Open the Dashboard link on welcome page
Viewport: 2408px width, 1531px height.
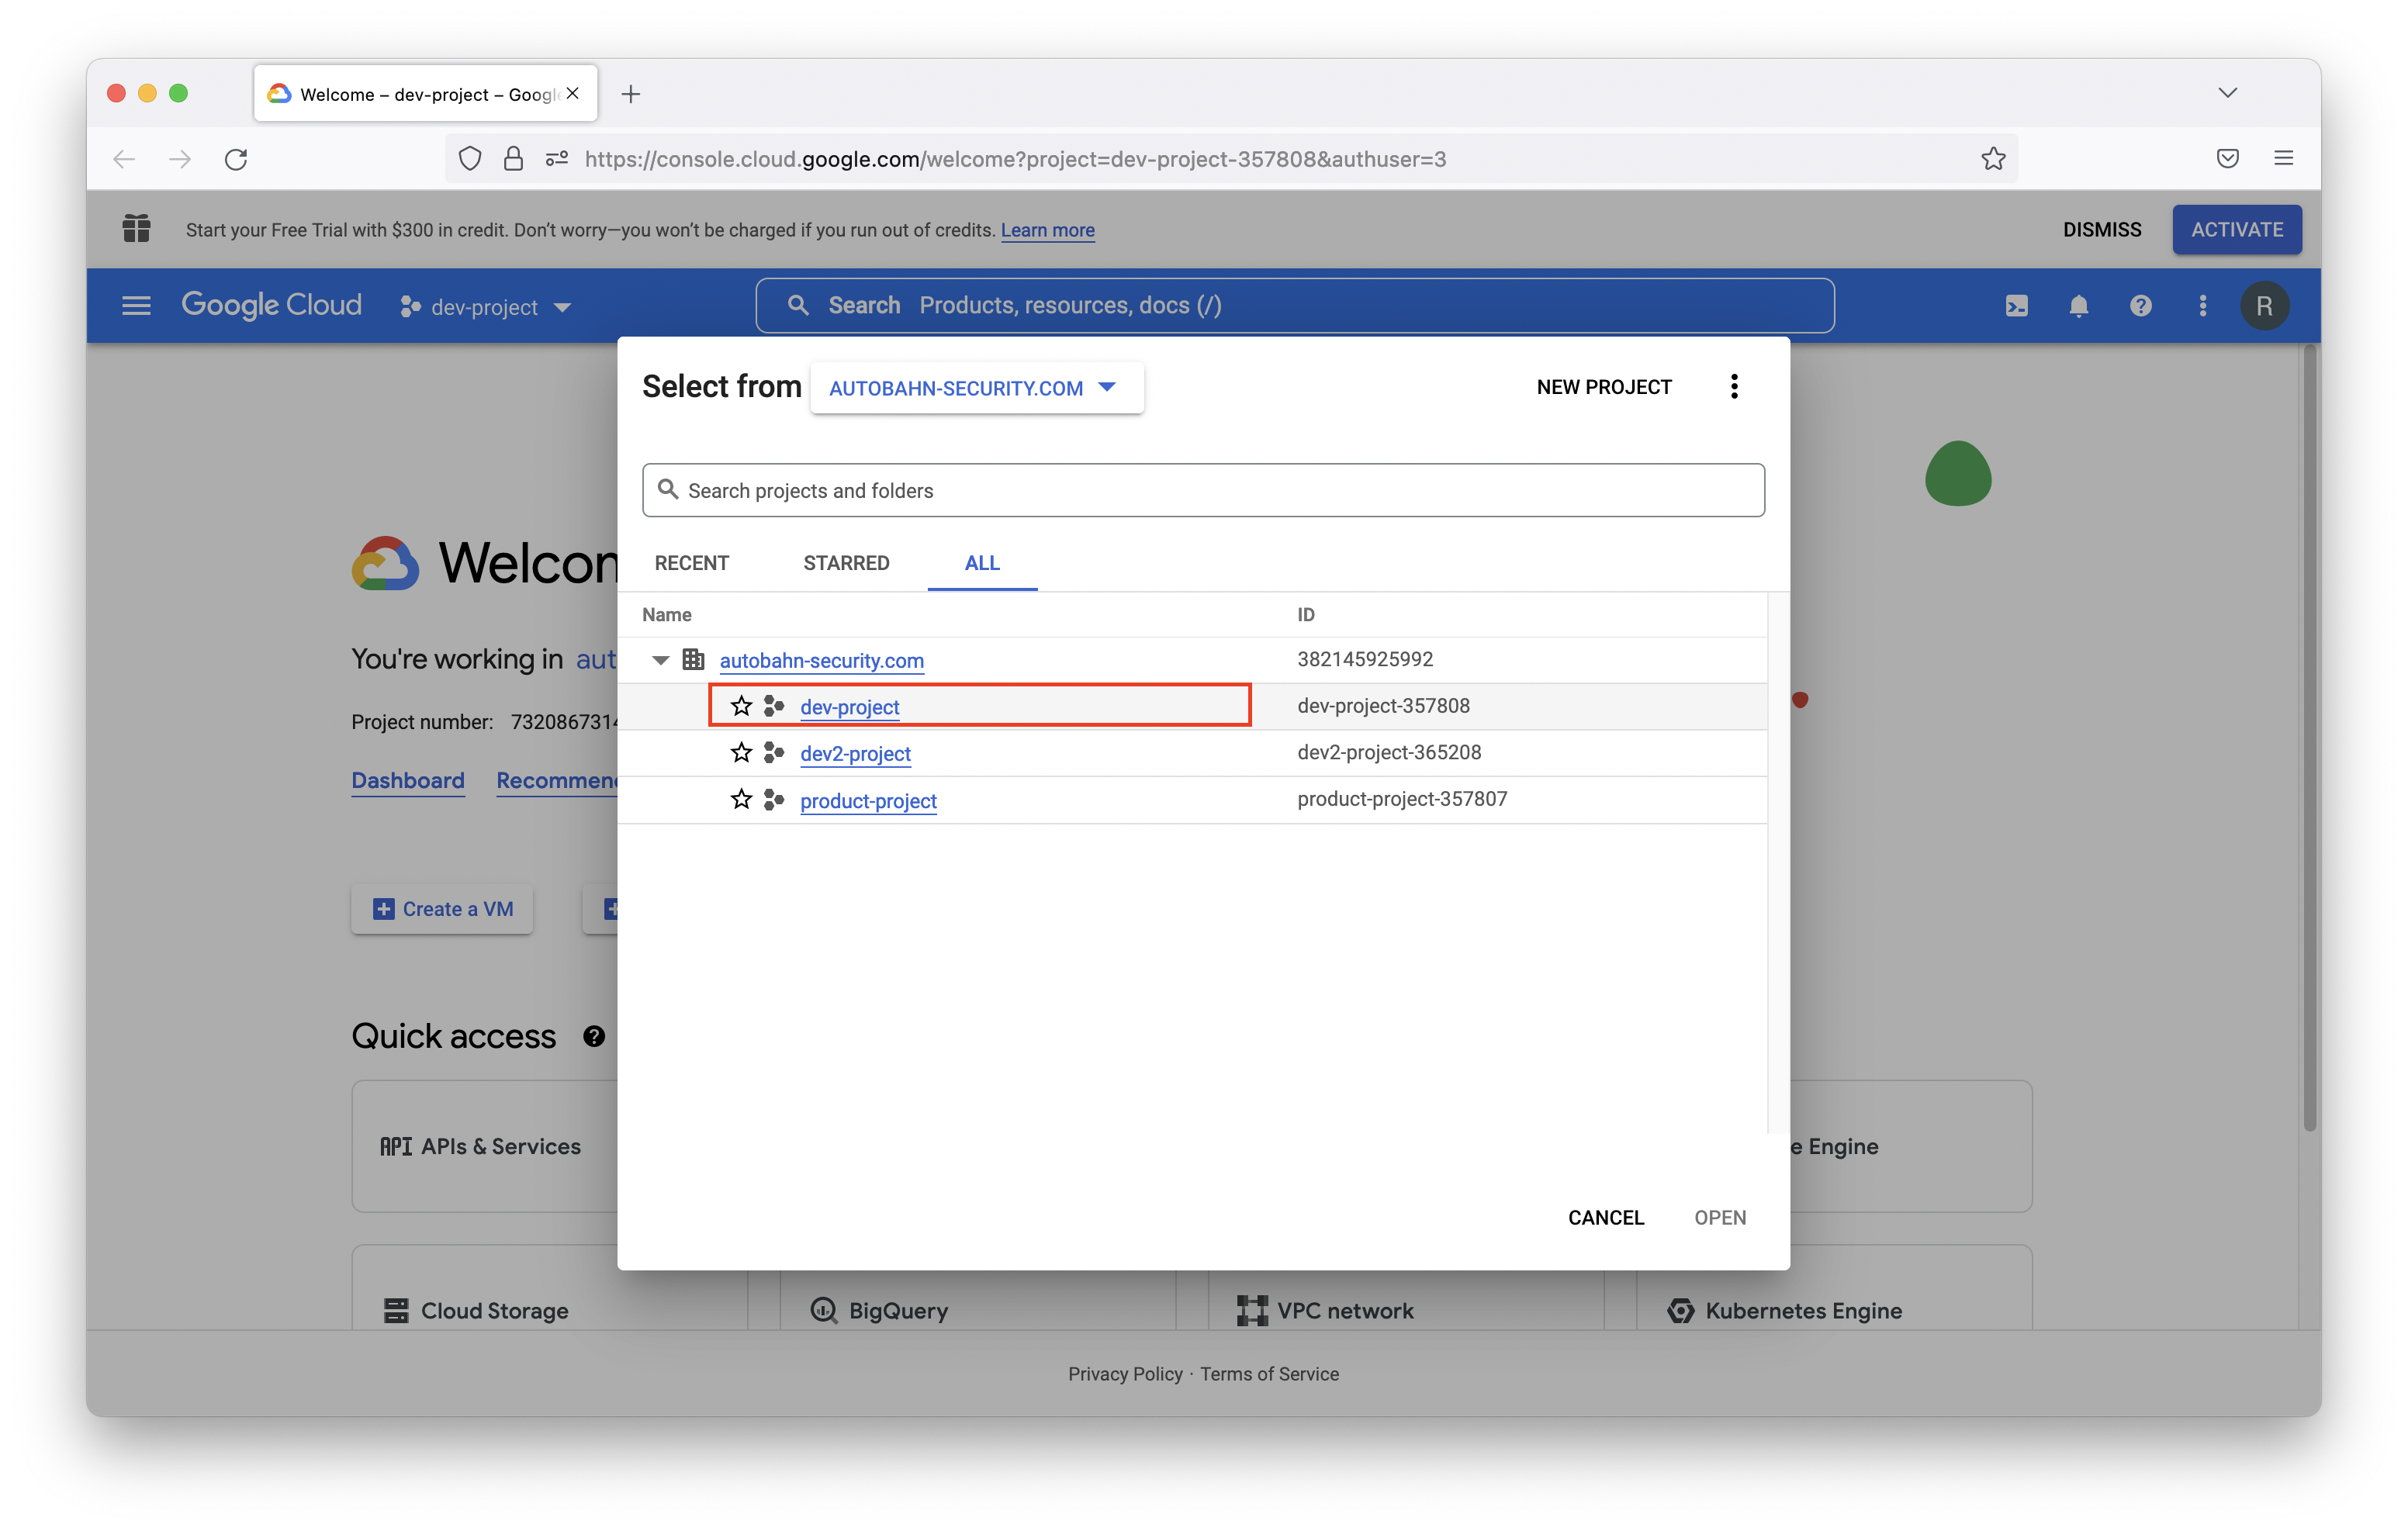[x=408, y=781]
